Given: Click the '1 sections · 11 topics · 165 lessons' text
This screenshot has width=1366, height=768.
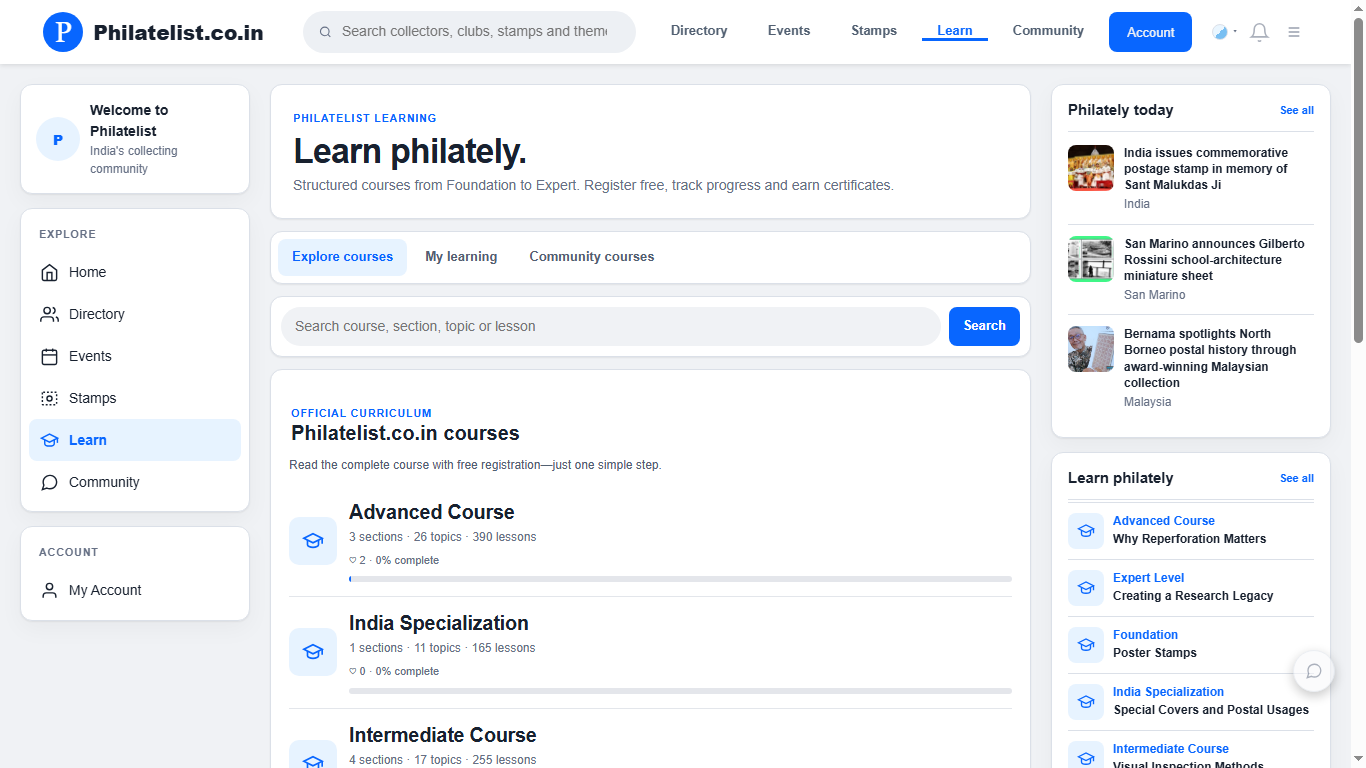Looking at the screenshot, I should click(442, 648).
